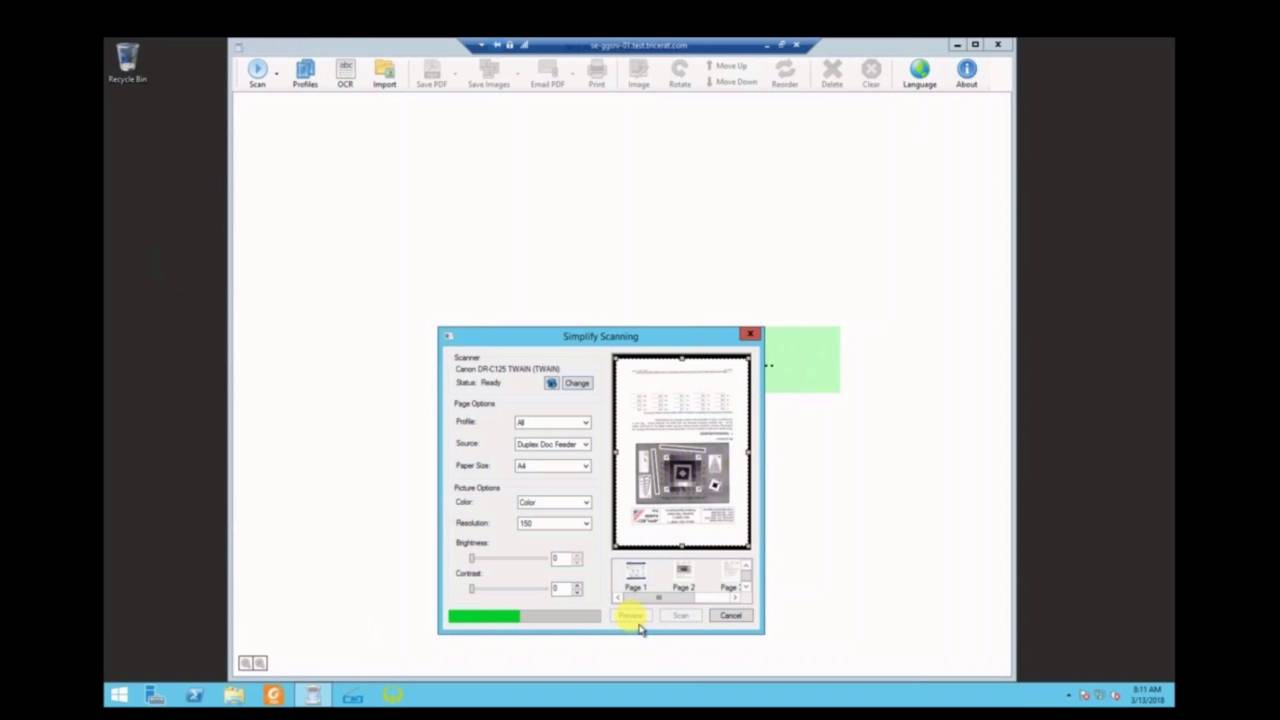This screenshot has width=1280, height=720.
Task: Expand the Paper Size dropdown
Action: click(x=553, y=466)
